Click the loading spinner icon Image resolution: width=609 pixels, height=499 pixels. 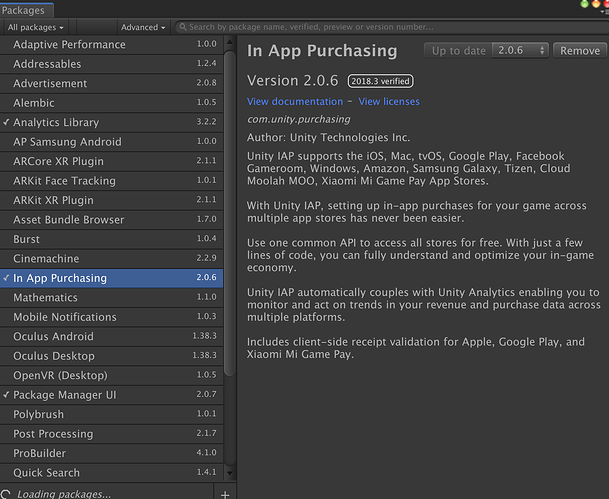(7, 494)
